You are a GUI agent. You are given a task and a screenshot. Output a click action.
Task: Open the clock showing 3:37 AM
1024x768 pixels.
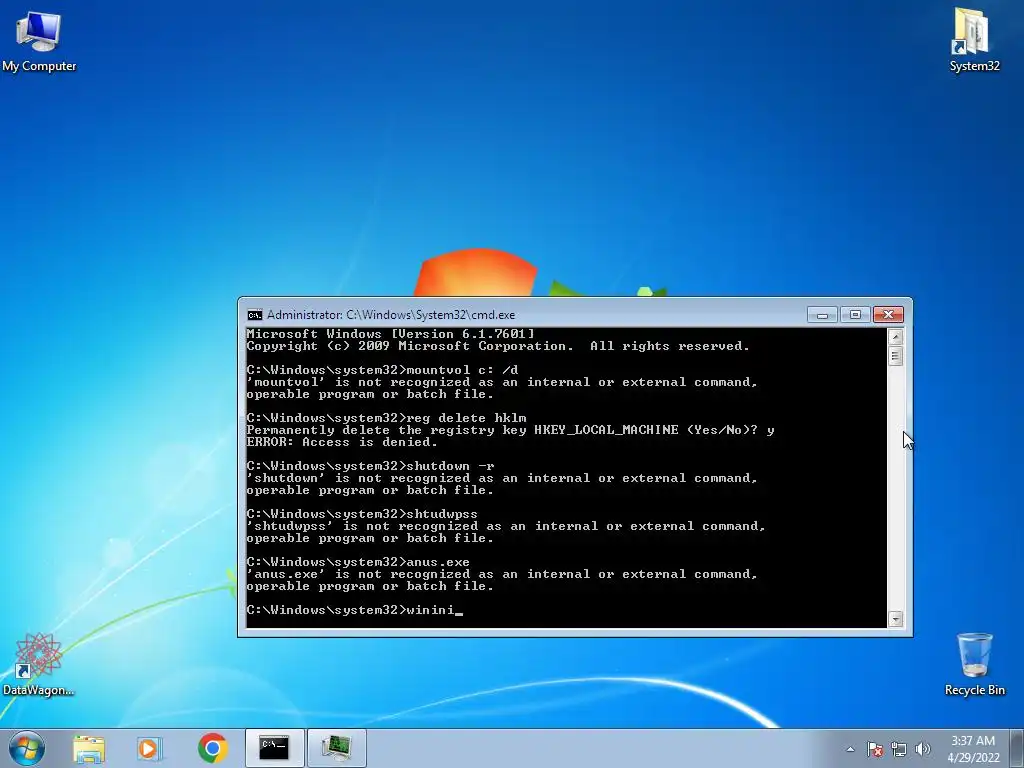click(973, 749)
